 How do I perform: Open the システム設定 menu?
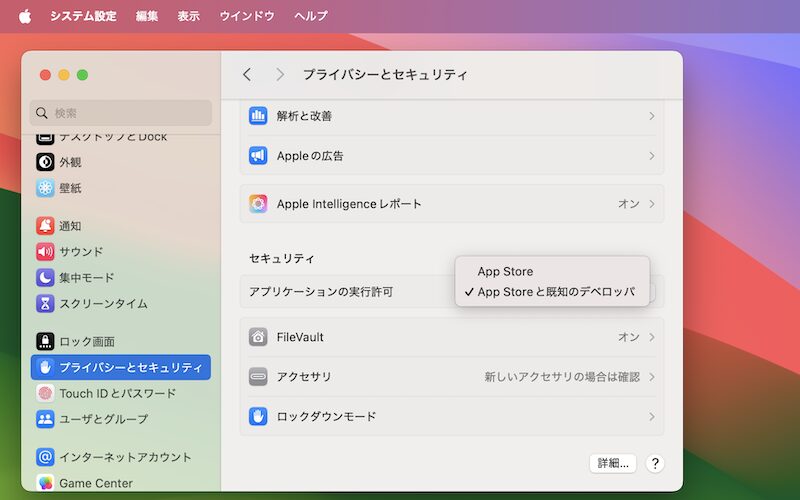click(x=83, y=16)
